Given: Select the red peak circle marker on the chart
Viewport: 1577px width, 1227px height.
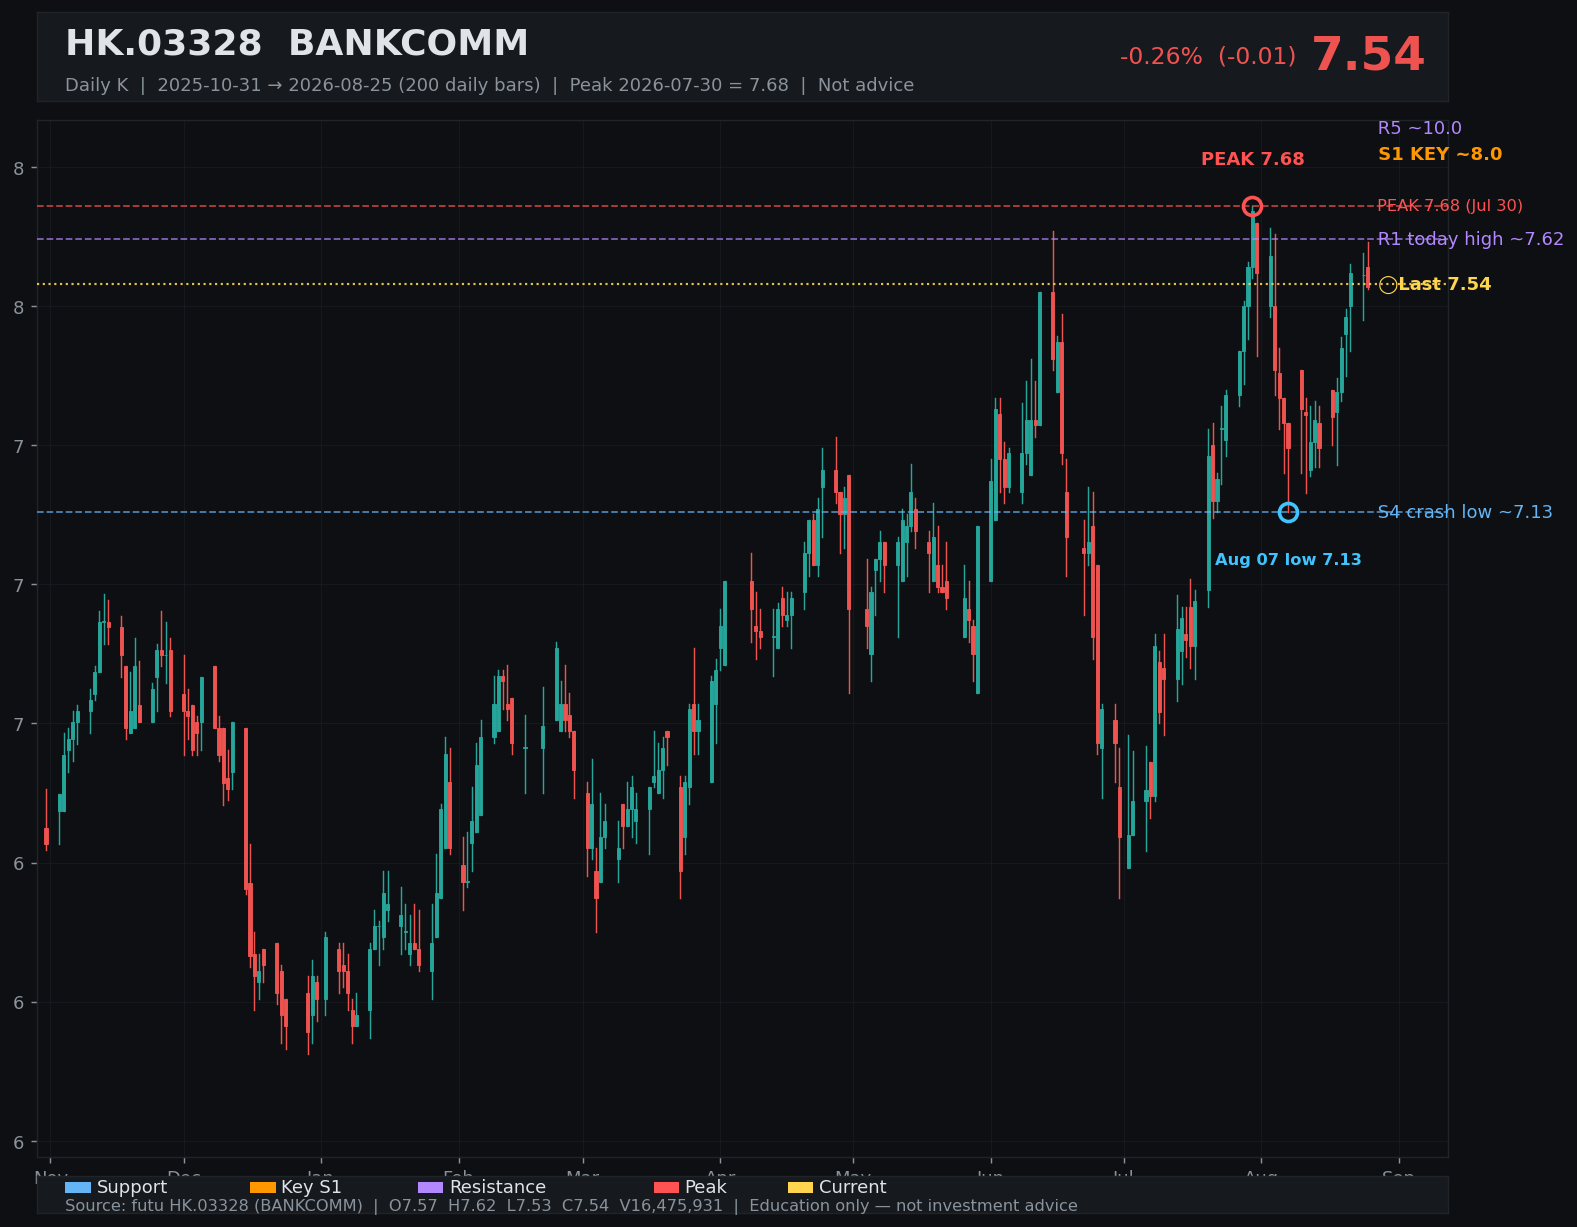Looking at the screenshot, I should 1252,206.
